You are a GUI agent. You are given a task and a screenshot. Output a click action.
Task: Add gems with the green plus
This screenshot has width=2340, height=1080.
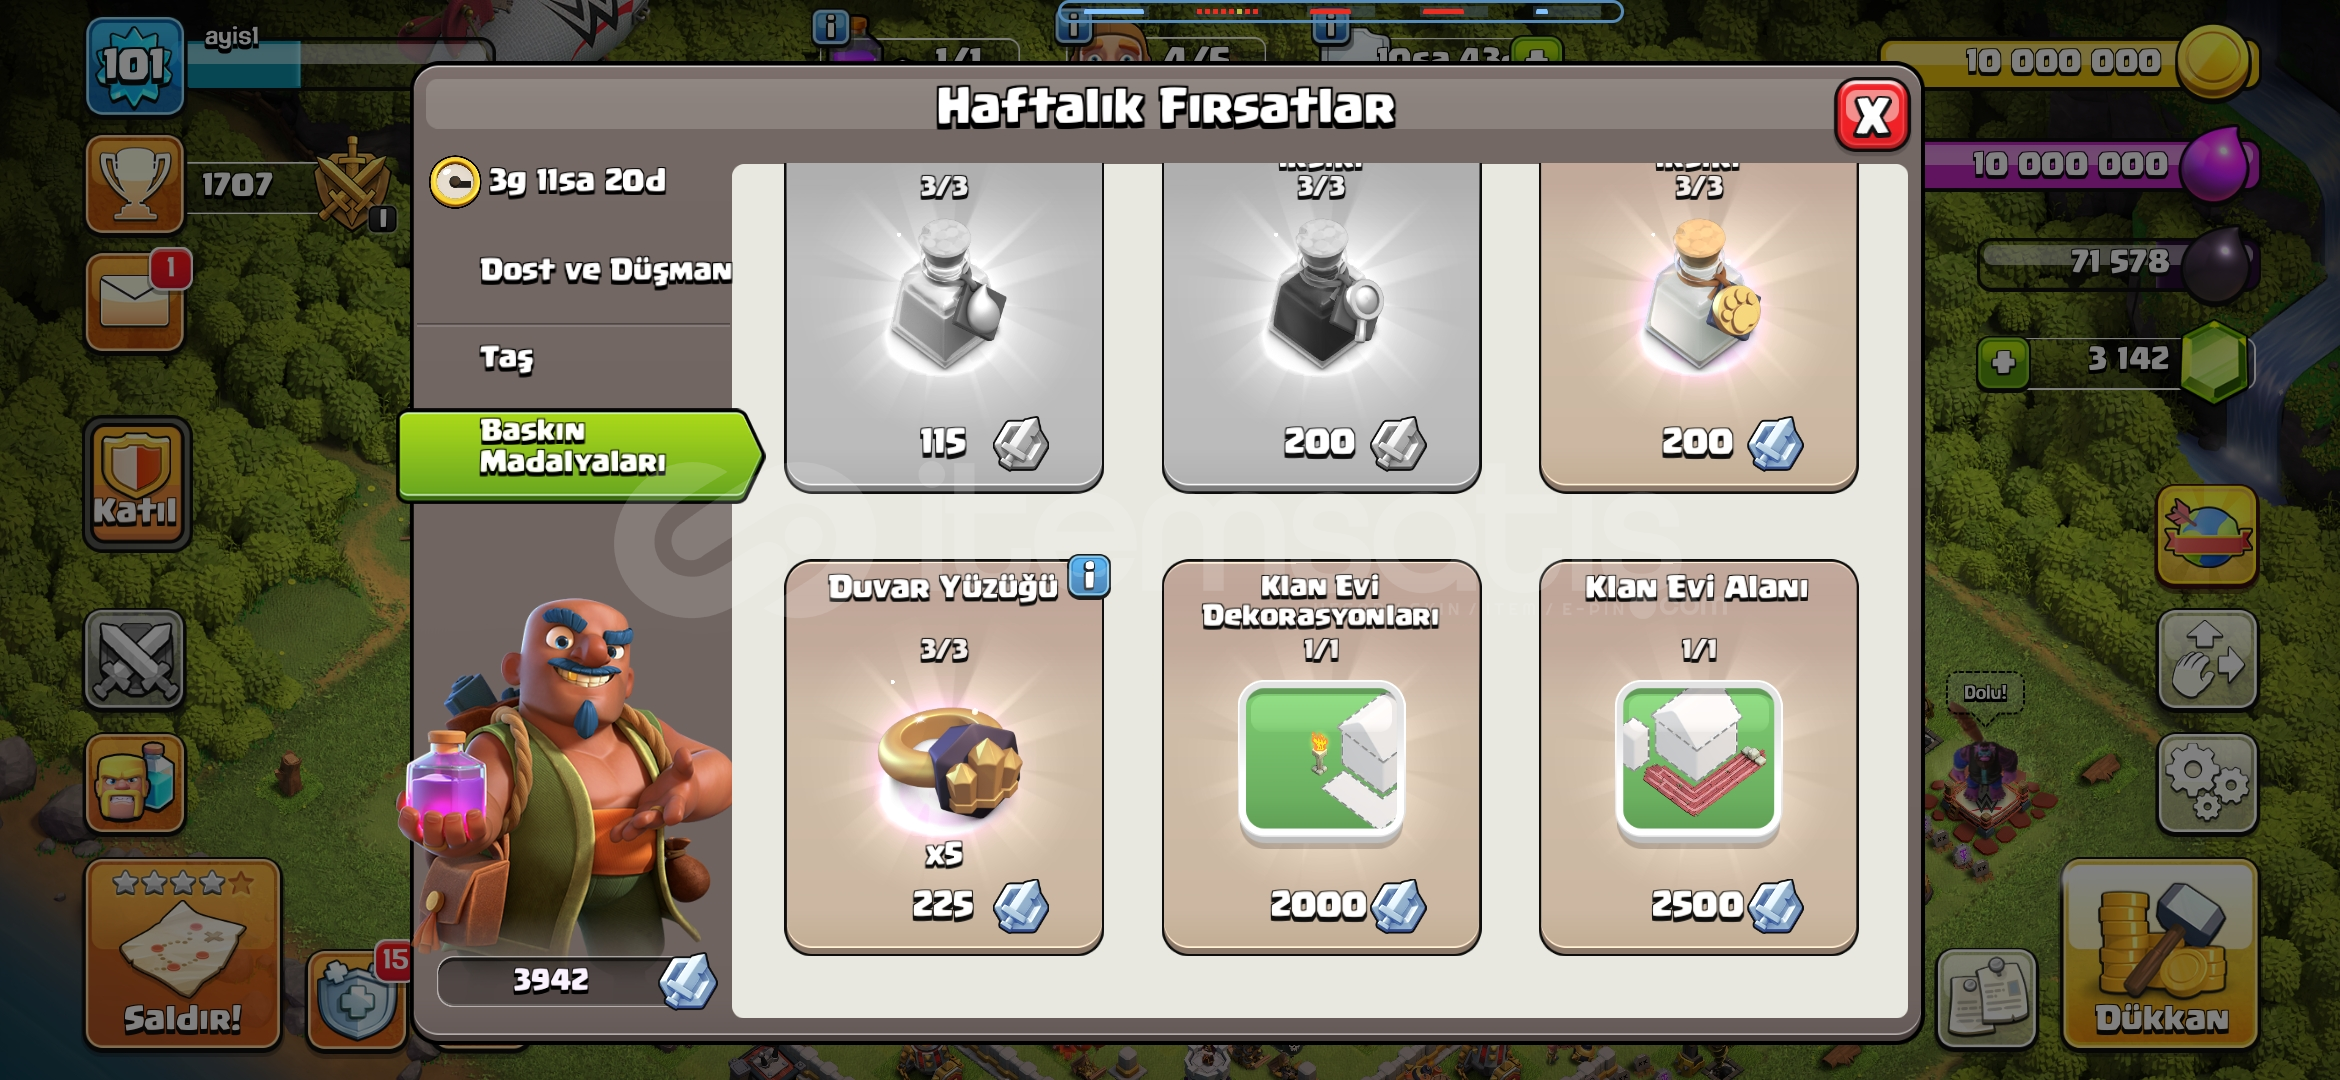click(2003, 362)
